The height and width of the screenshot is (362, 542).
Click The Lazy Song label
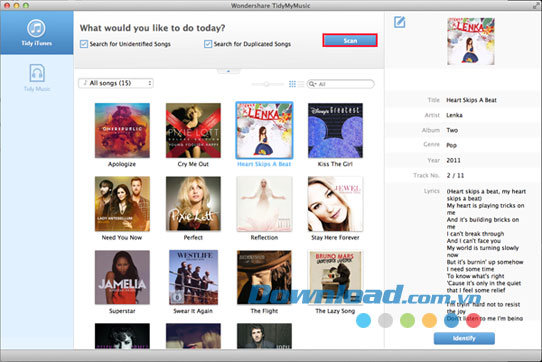(335, 311)
